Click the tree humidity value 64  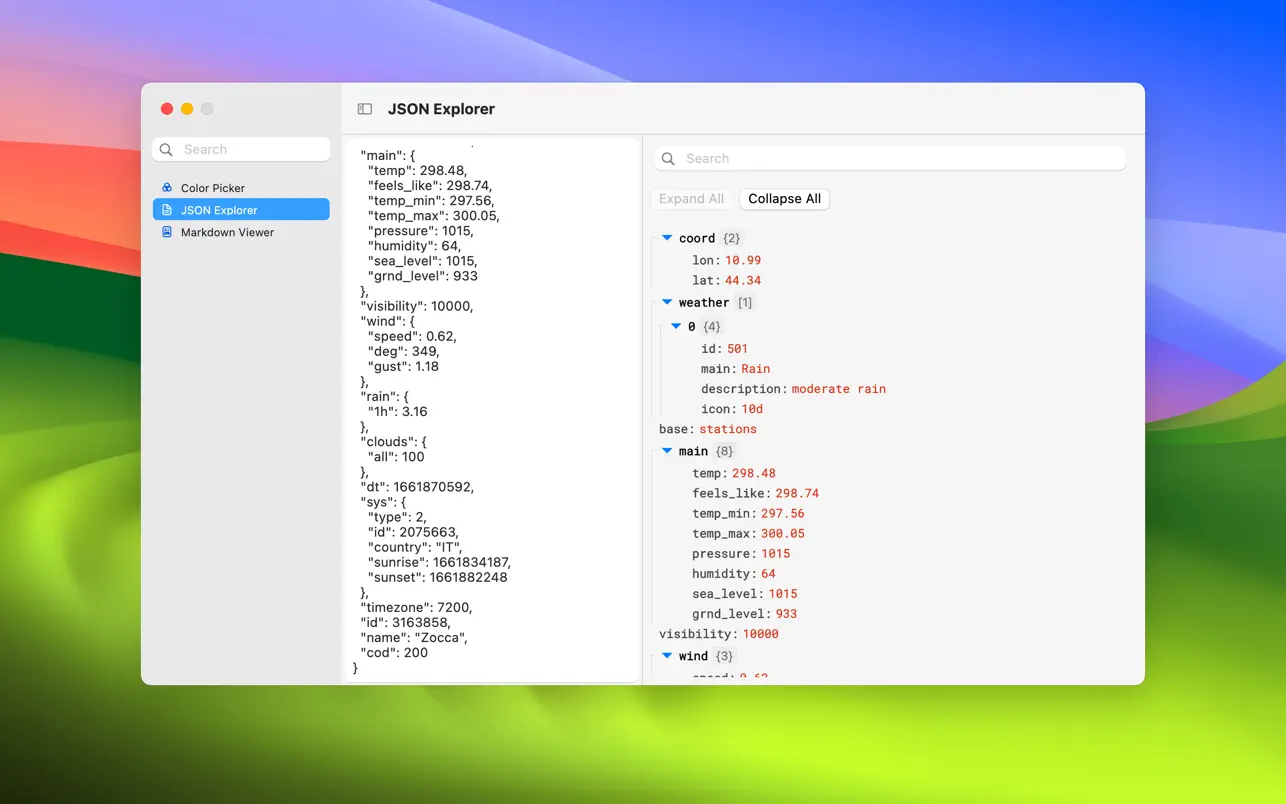click(x=768, y=573)
